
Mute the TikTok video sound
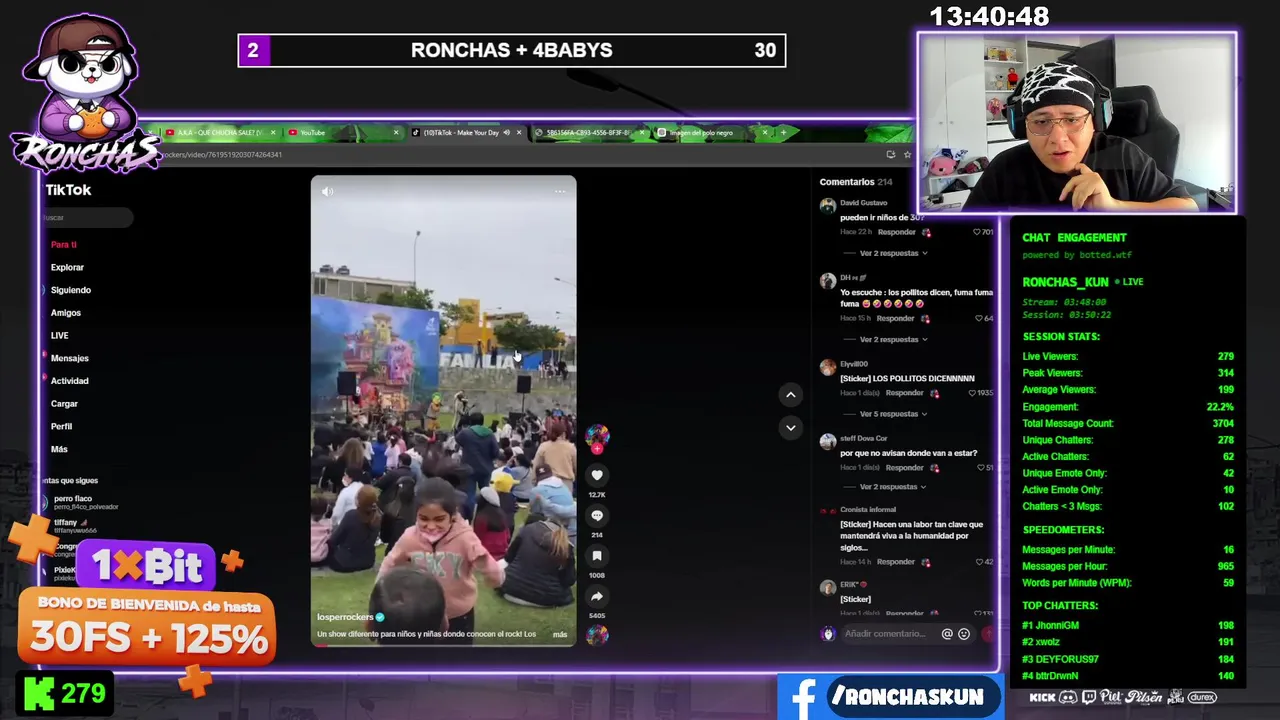point(327,191)
